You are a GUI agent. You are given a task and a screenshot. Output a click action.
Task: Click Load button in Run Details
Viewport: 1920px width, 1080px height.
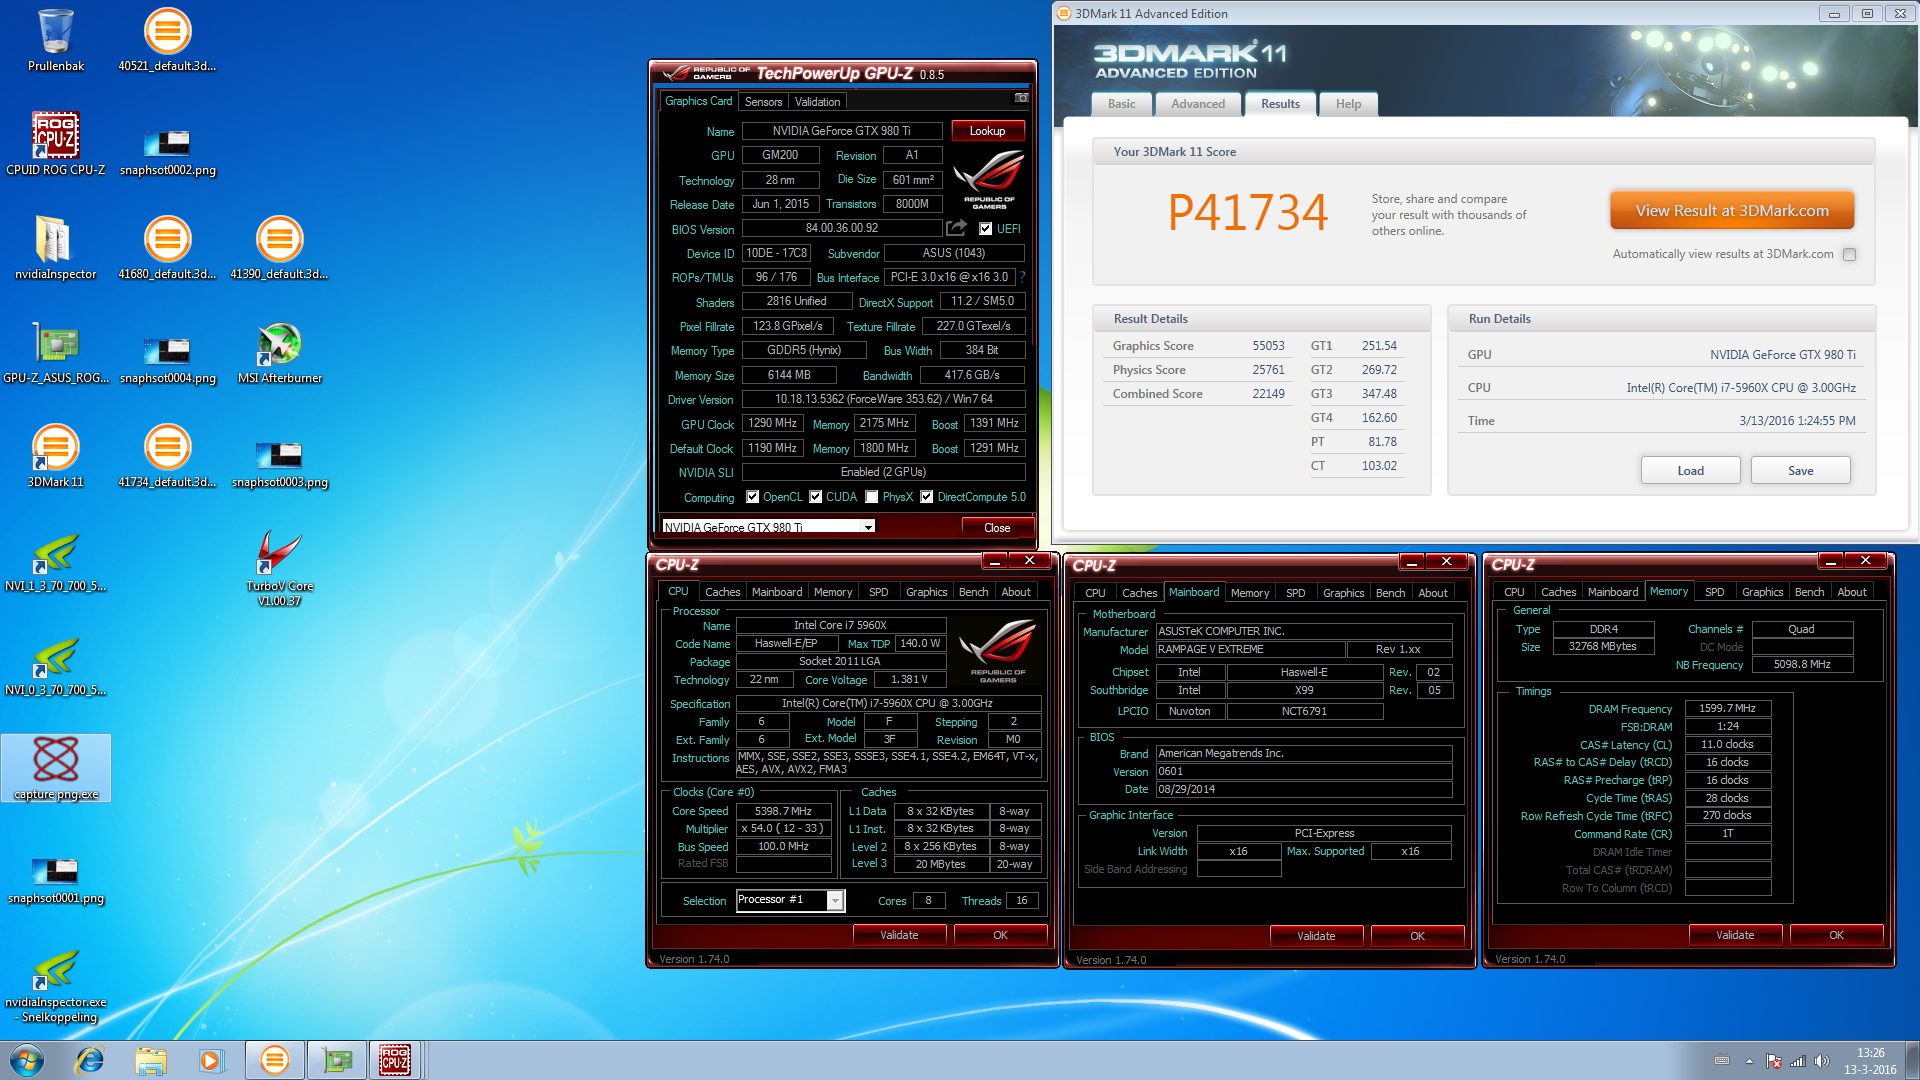1691,471
